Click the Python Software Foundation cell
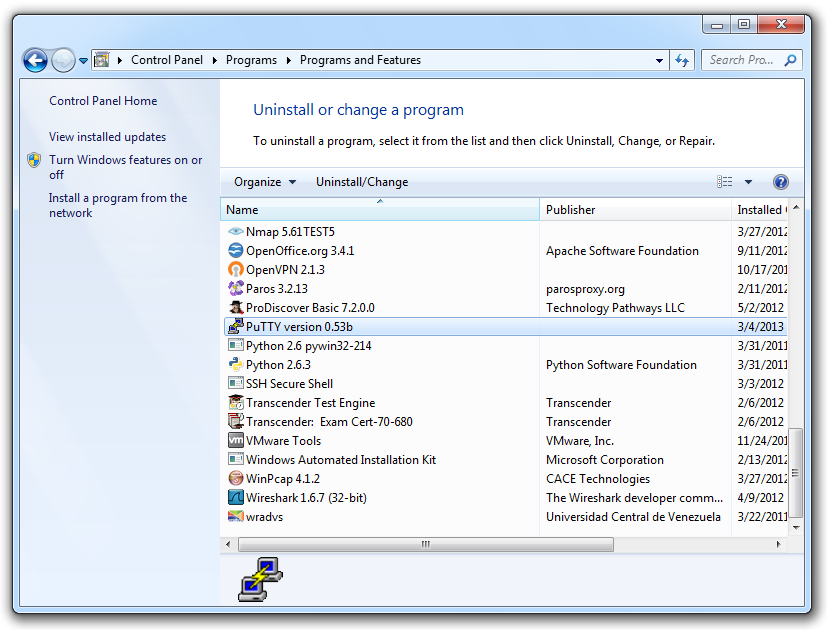This screenshot has height=630, width=827. tap(621, 365)
